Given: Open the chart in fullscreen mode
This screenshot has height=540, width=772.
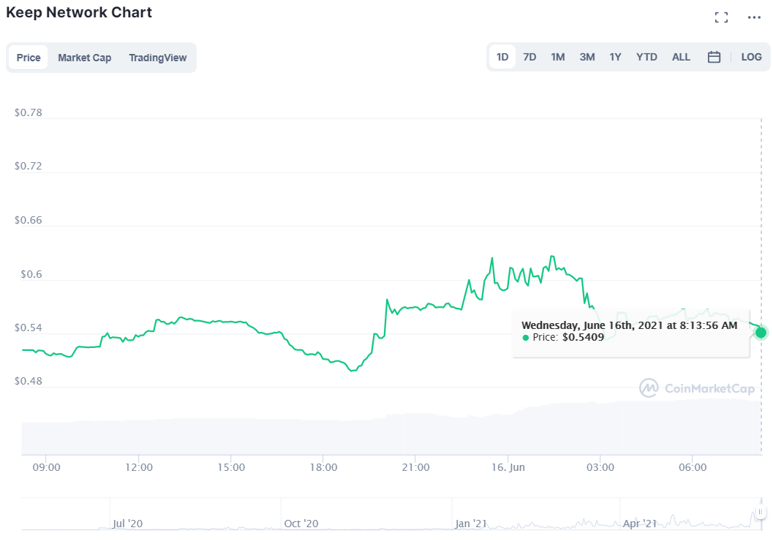Looking at the screenshot, I should coord(721,18).
